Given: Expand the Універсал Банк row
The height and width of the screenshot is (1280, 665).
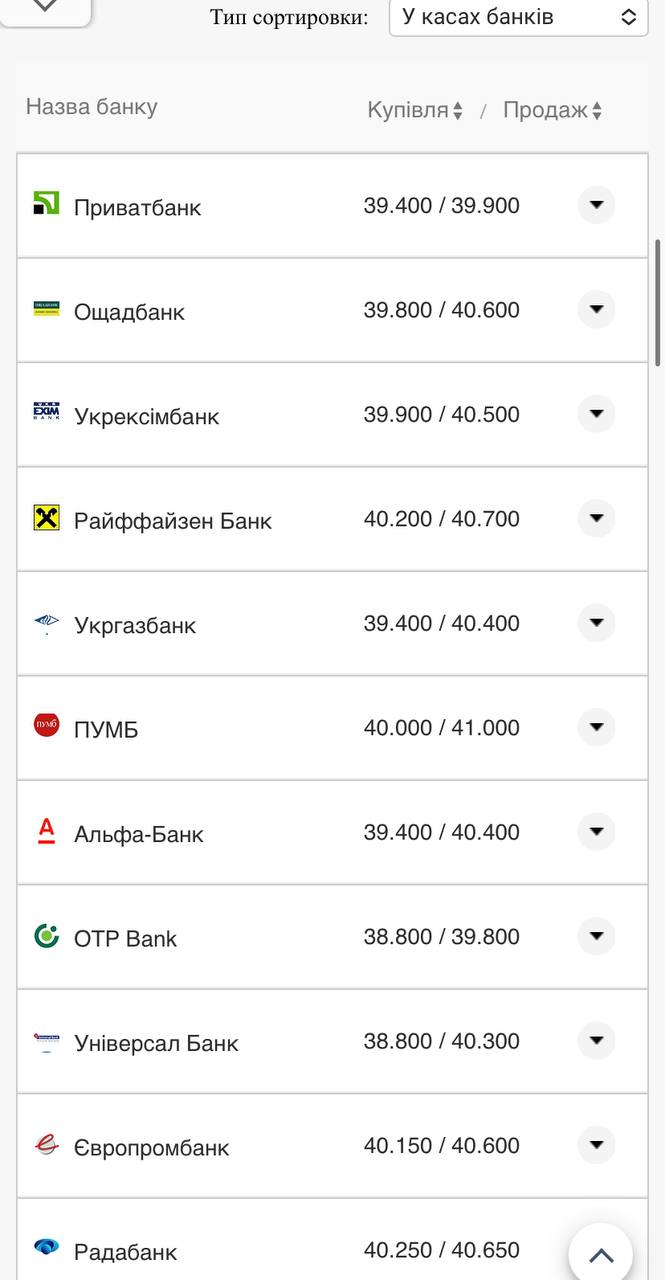Looking at the screenshot, I should pos(596,1041).
